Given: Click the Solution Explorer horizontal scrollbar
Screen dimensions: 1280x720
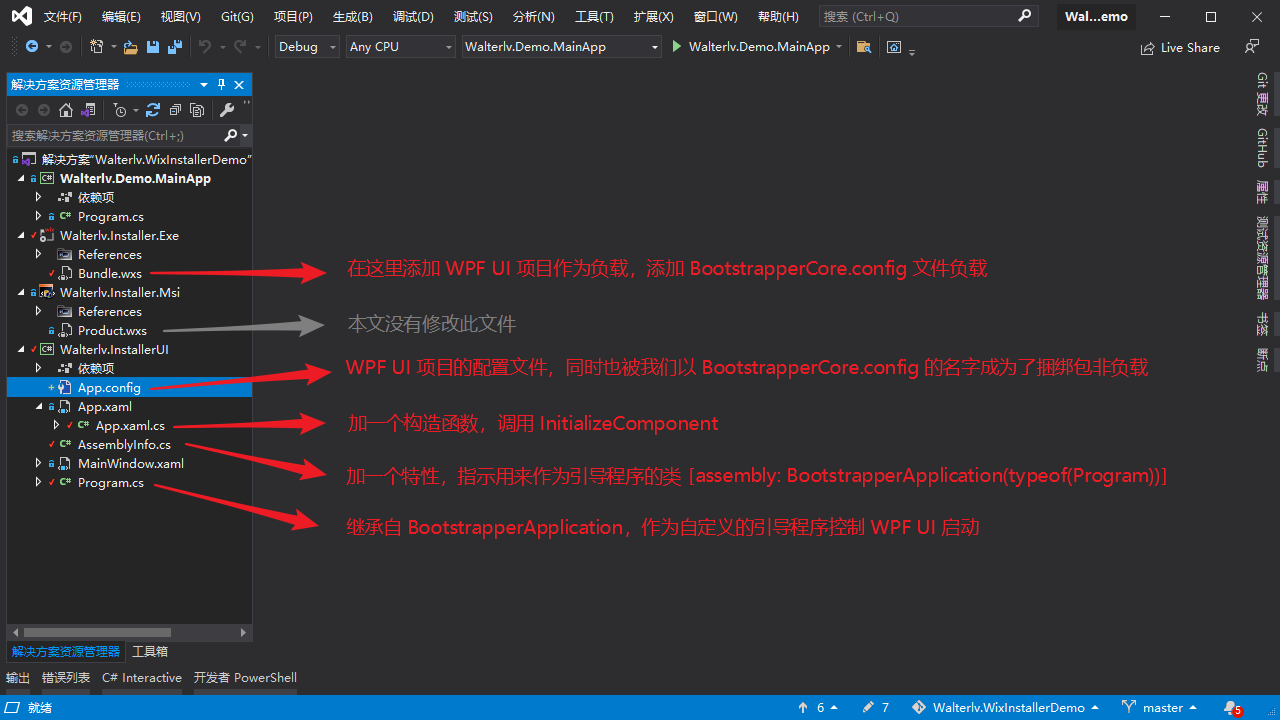Looking at the screenshot, I should (98, 632).
